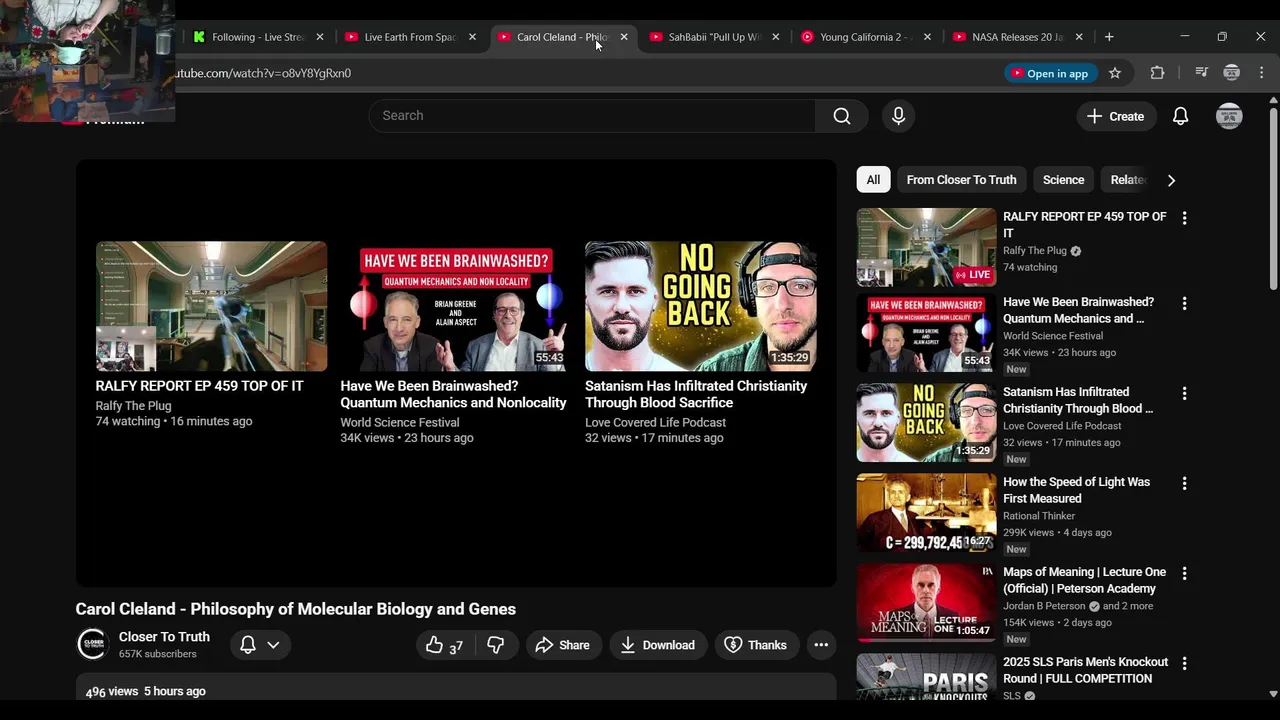
Task: Open options for Maps of Meaning video
Action: [1184, 573]
